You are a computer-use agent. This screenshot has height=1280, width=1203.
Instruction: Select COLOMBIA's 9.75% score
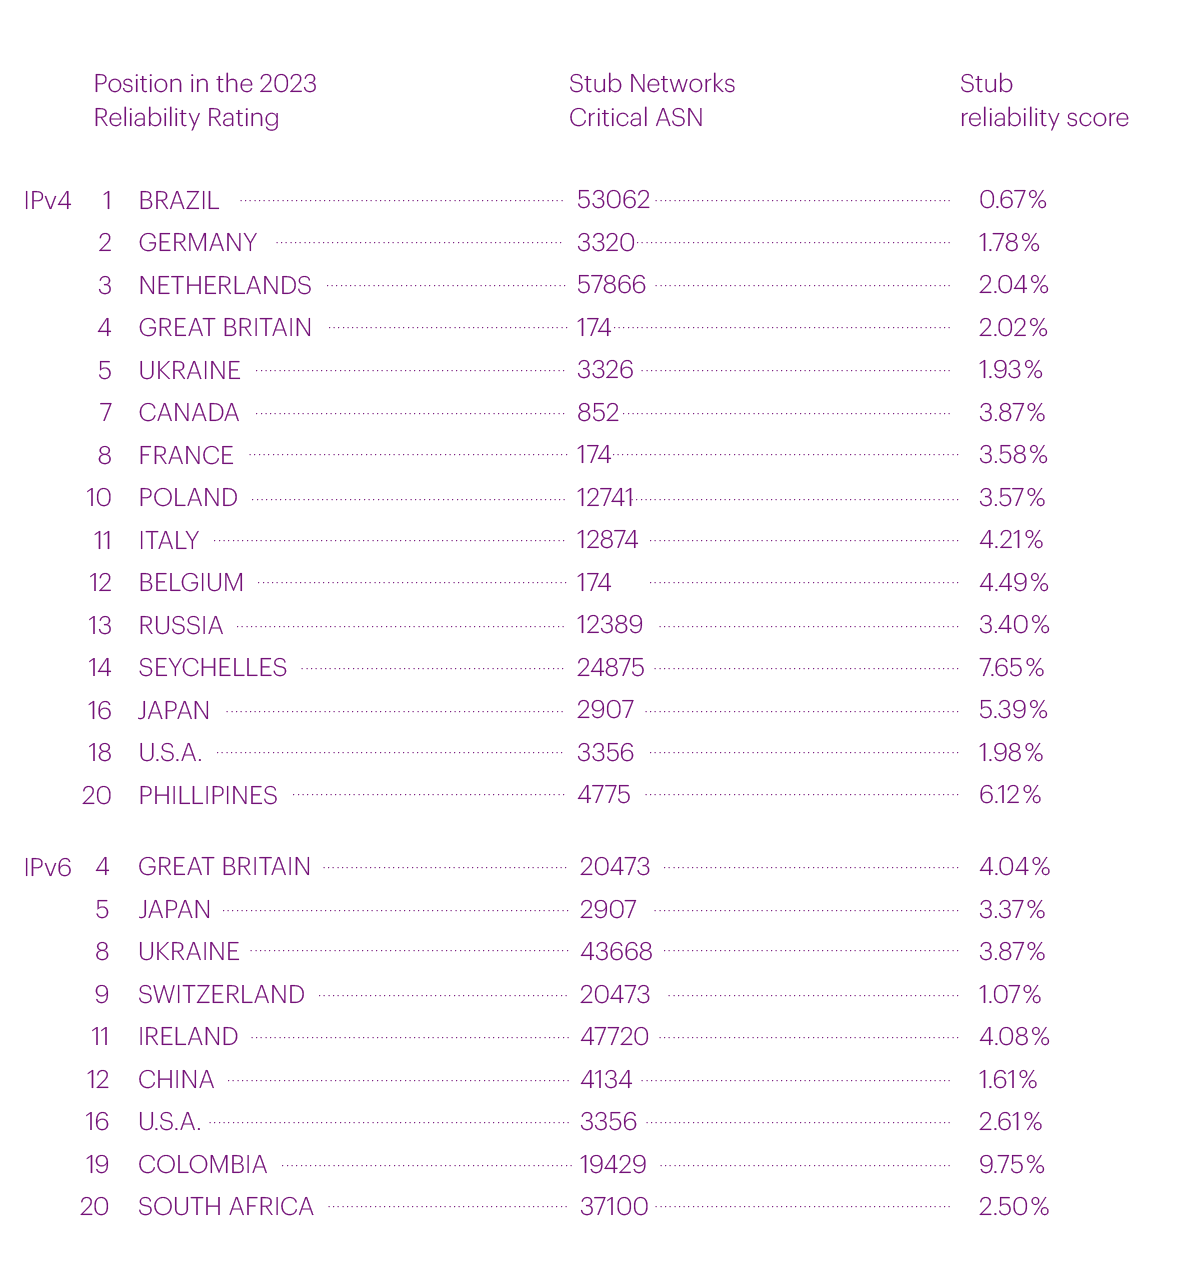click(x=1012, y=1165)
